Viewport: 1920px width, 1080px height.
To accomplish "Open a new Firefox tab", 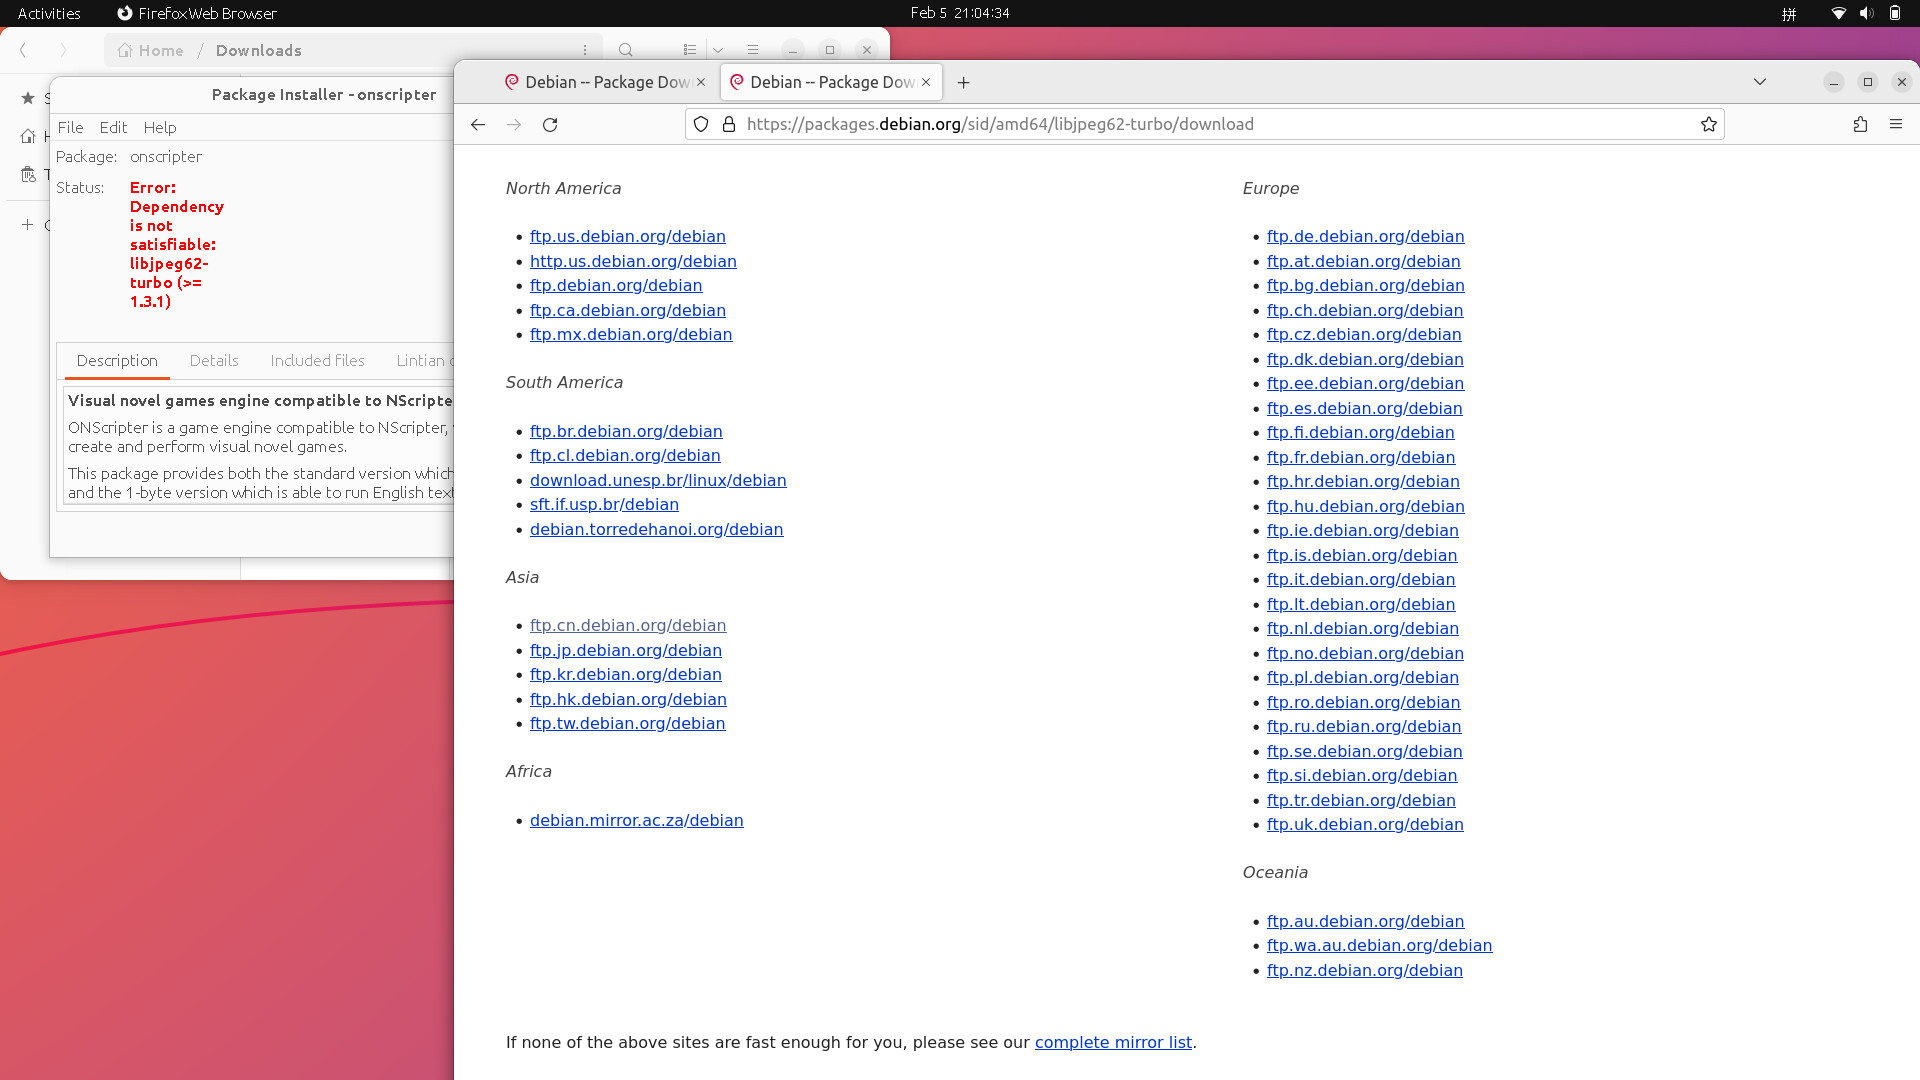I will coord(963,82).
